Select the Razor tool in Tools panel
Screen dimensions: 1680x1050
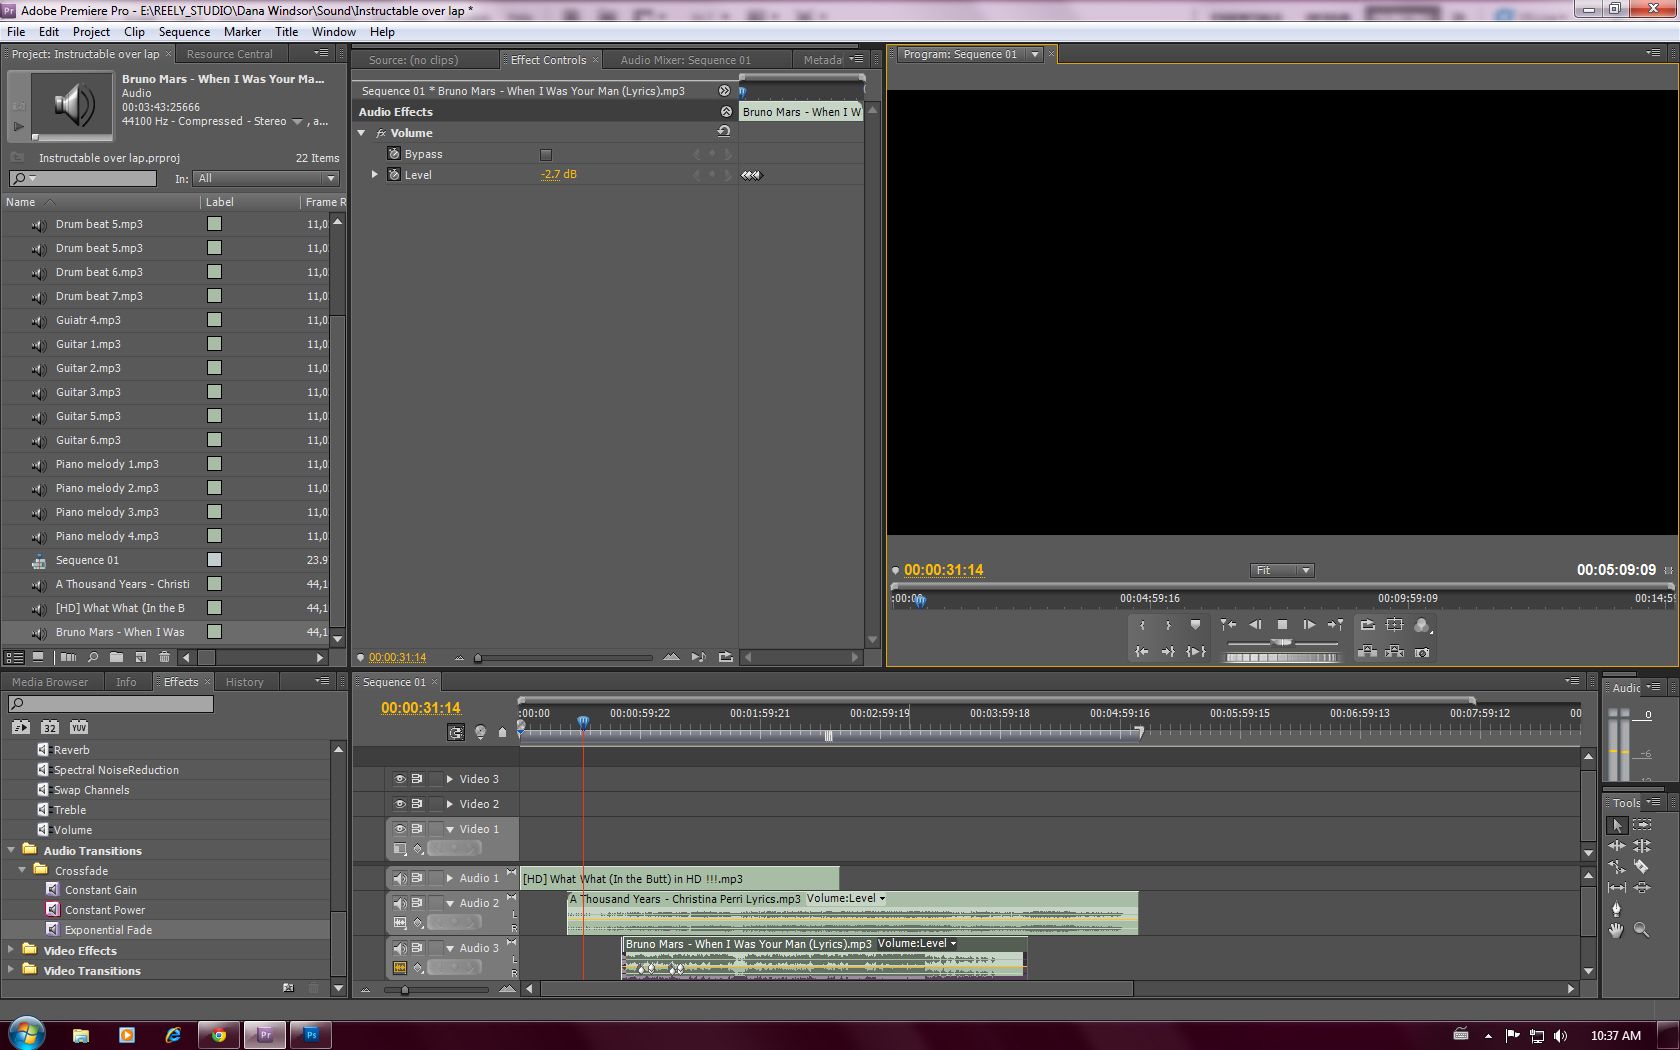click(1641, 867)
